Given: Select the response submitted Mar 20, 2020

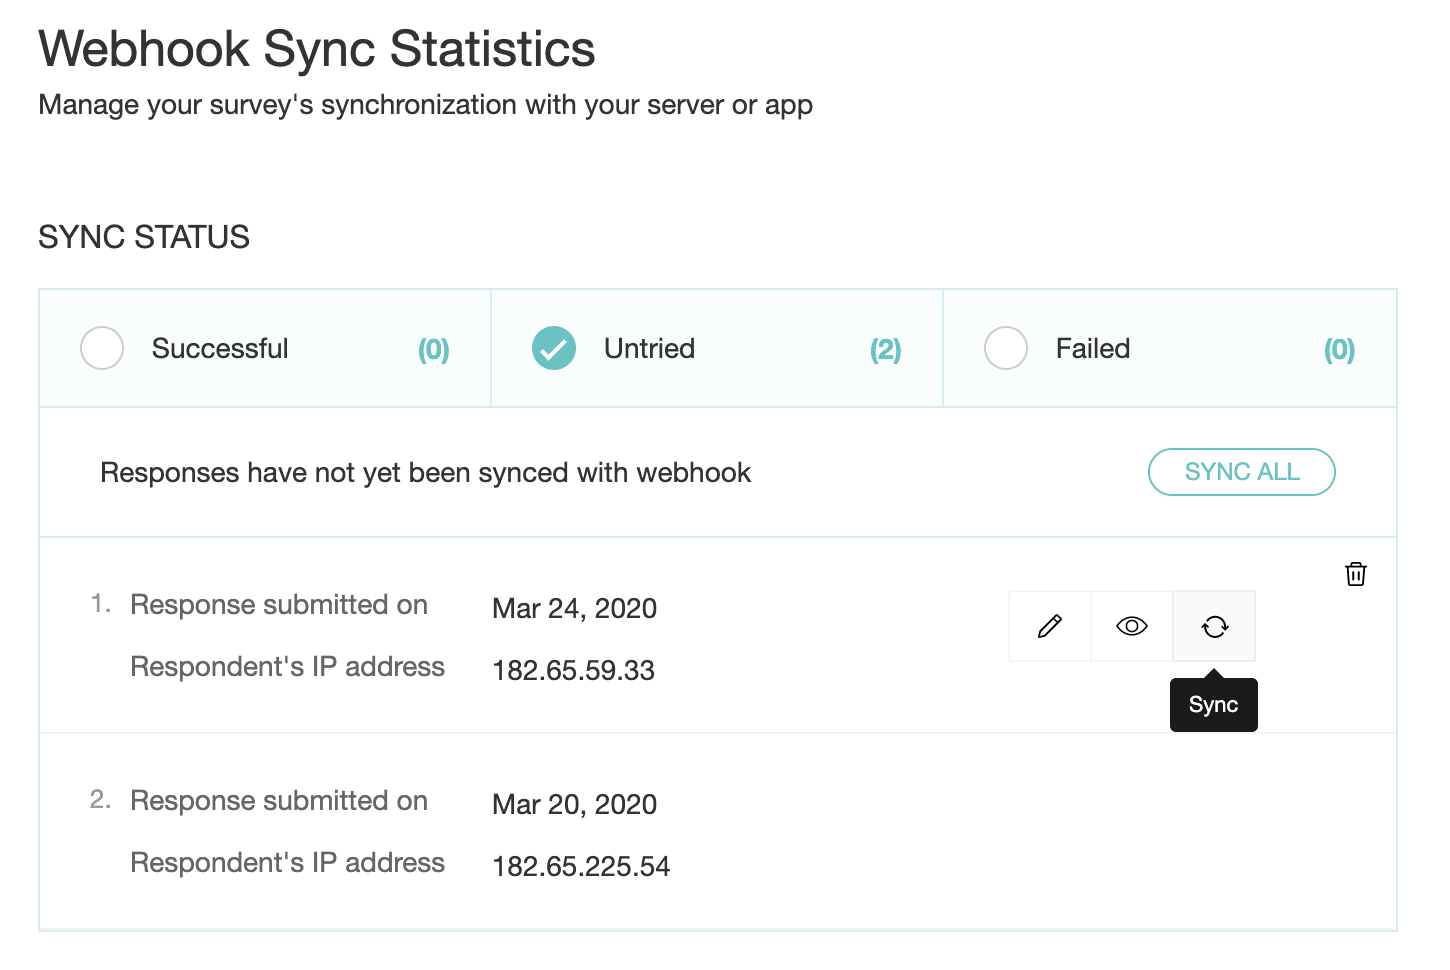Looking at the screenshot, I should pyautogui.click(x=574, y=804).
